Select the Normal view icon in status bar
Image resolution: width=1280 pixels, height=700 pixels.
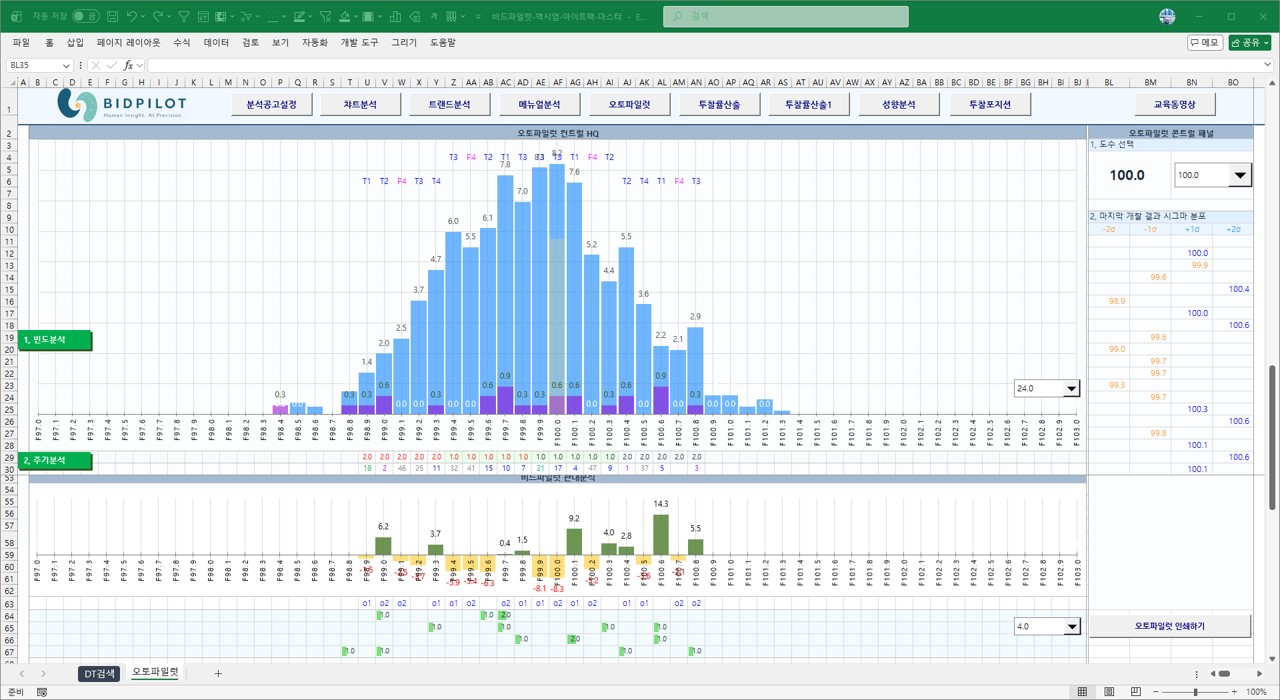[1082, 692]
